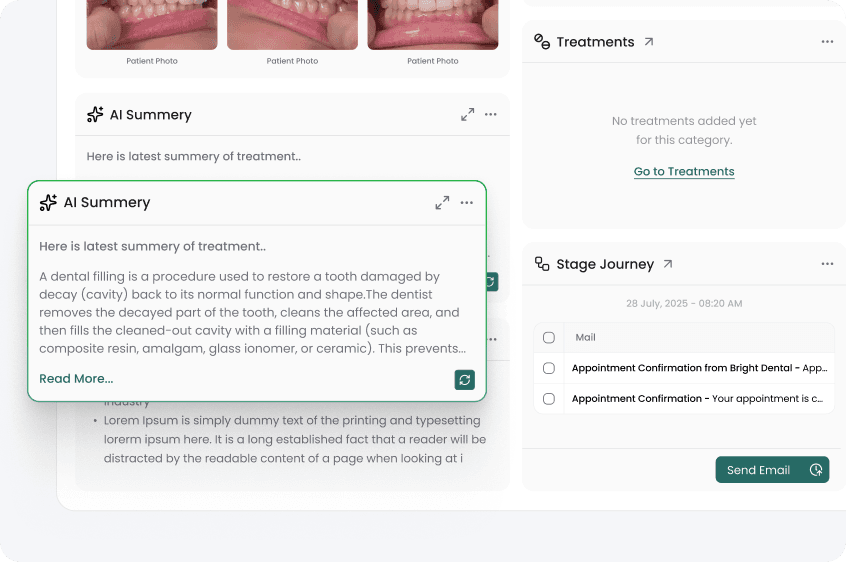
Task: Open the Stage Journey more options menu
Action: (827, 264)
